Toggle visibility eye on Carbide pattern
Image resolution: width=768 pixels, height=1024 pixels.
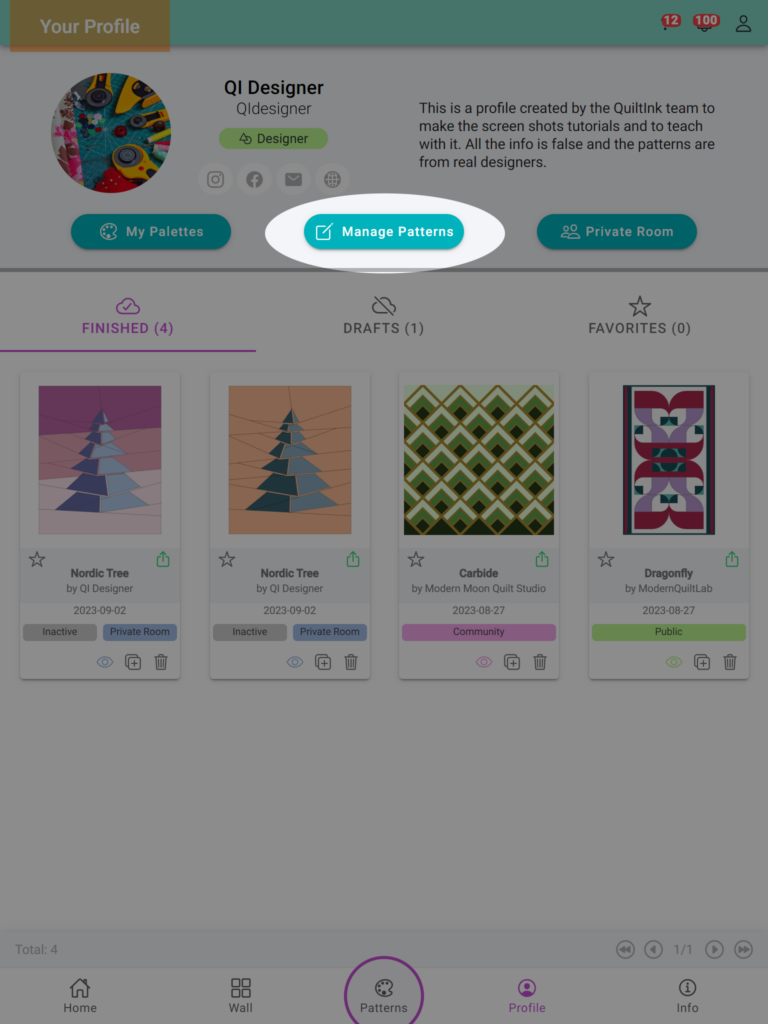point(484,662)
